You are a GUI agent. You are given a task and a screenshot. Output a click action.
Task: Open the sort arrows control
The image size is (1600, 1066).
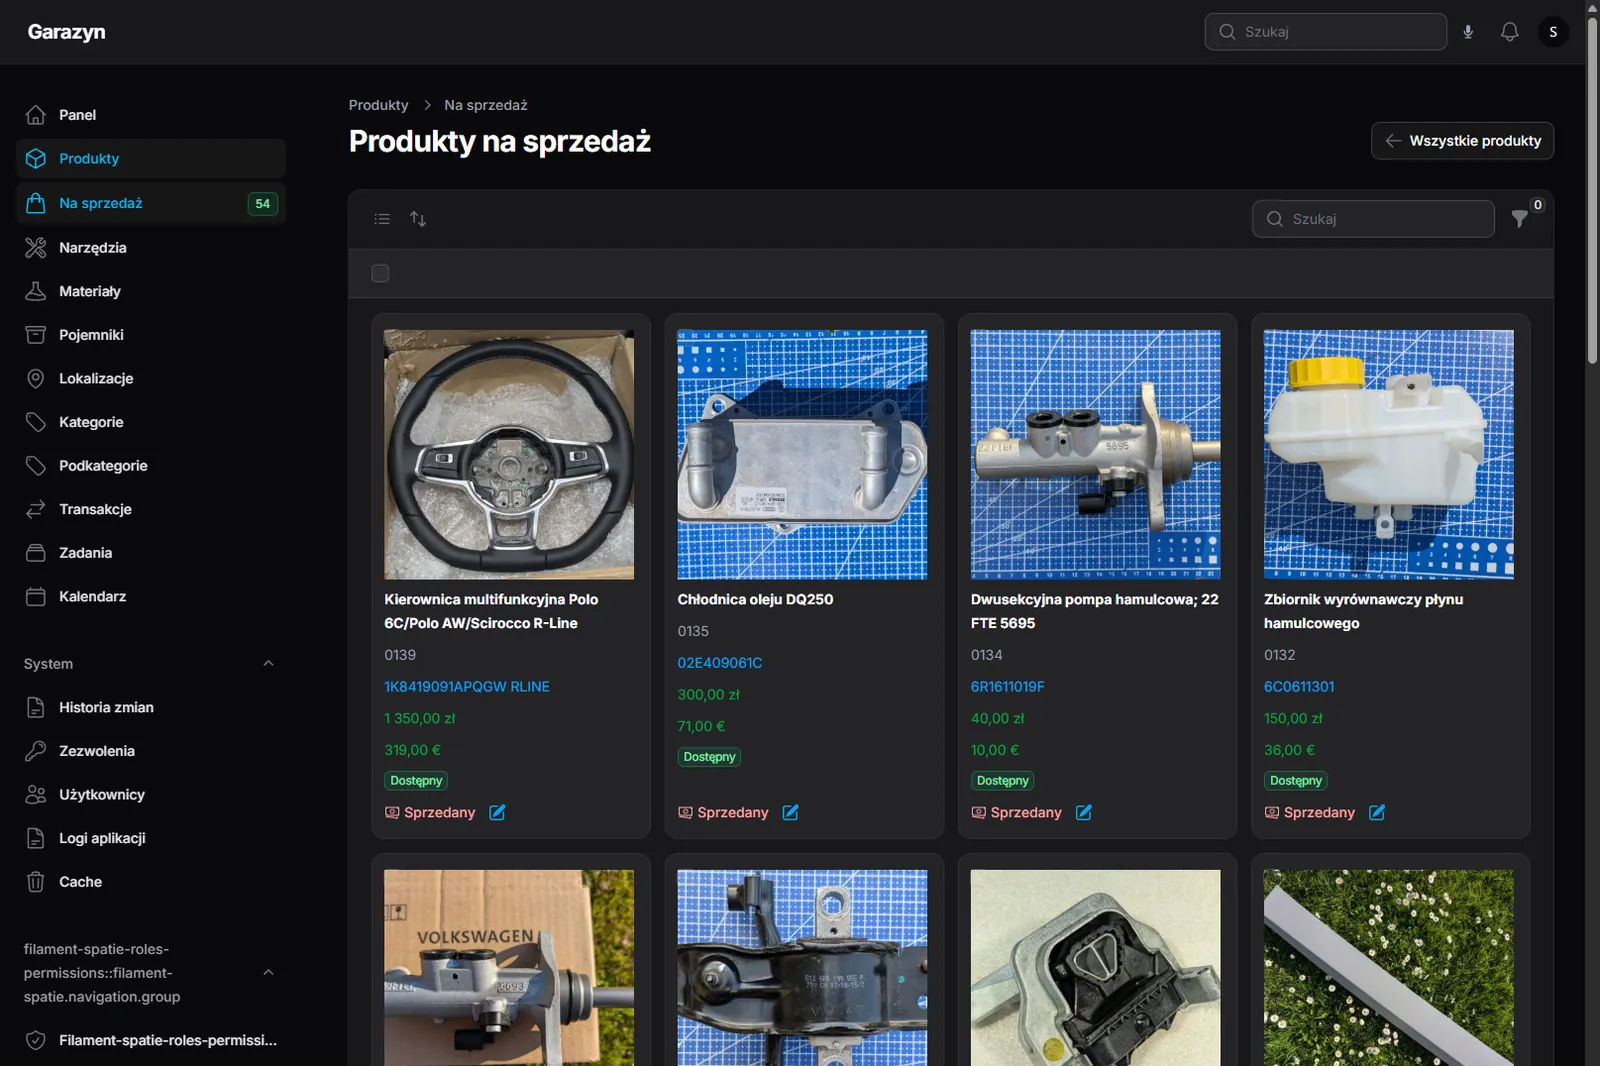click(x=418, y=219)
